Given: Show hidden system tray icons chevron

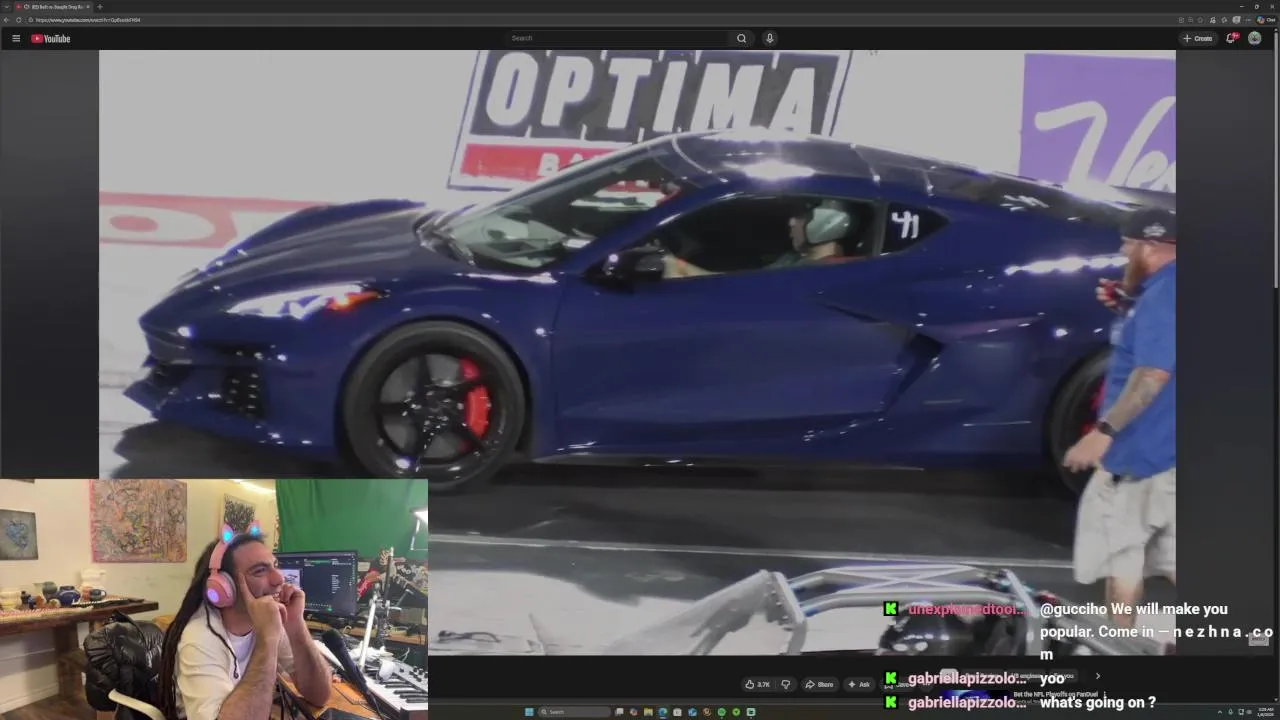Looking at the screenshot, I should (1220, 712).
